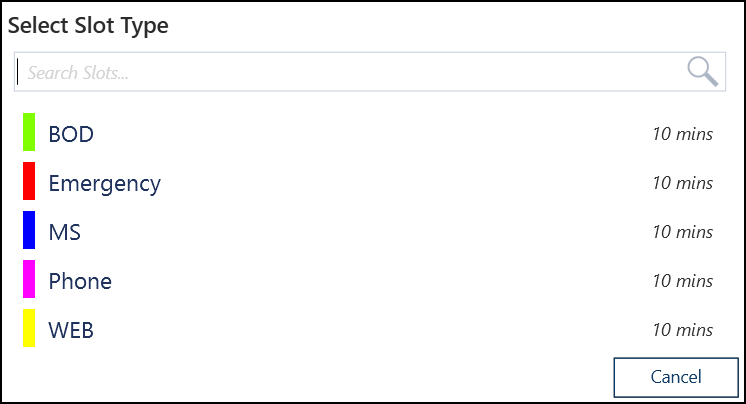Choose the WEB slot type

[x=71, y=330]
